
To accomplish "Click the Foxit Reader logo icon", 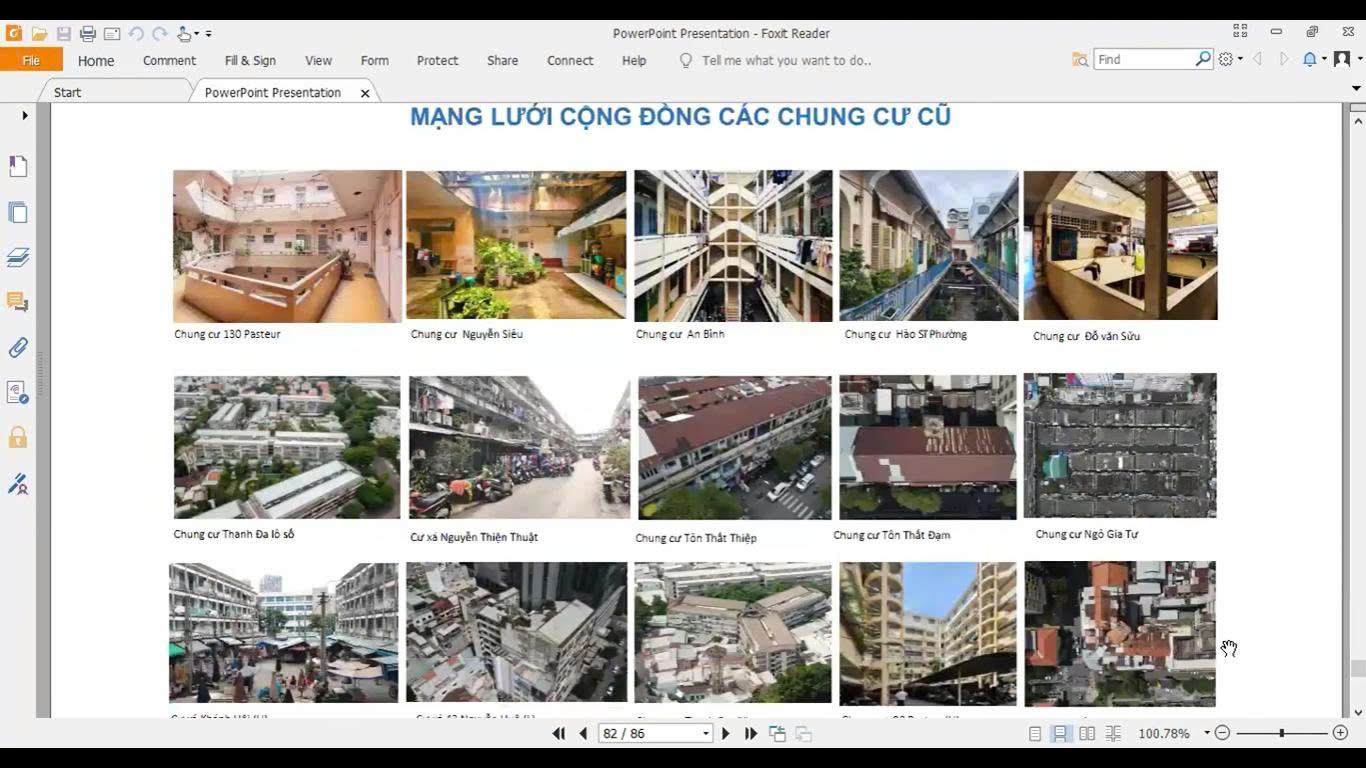I will pyautogui.click(x=14, y=33).
